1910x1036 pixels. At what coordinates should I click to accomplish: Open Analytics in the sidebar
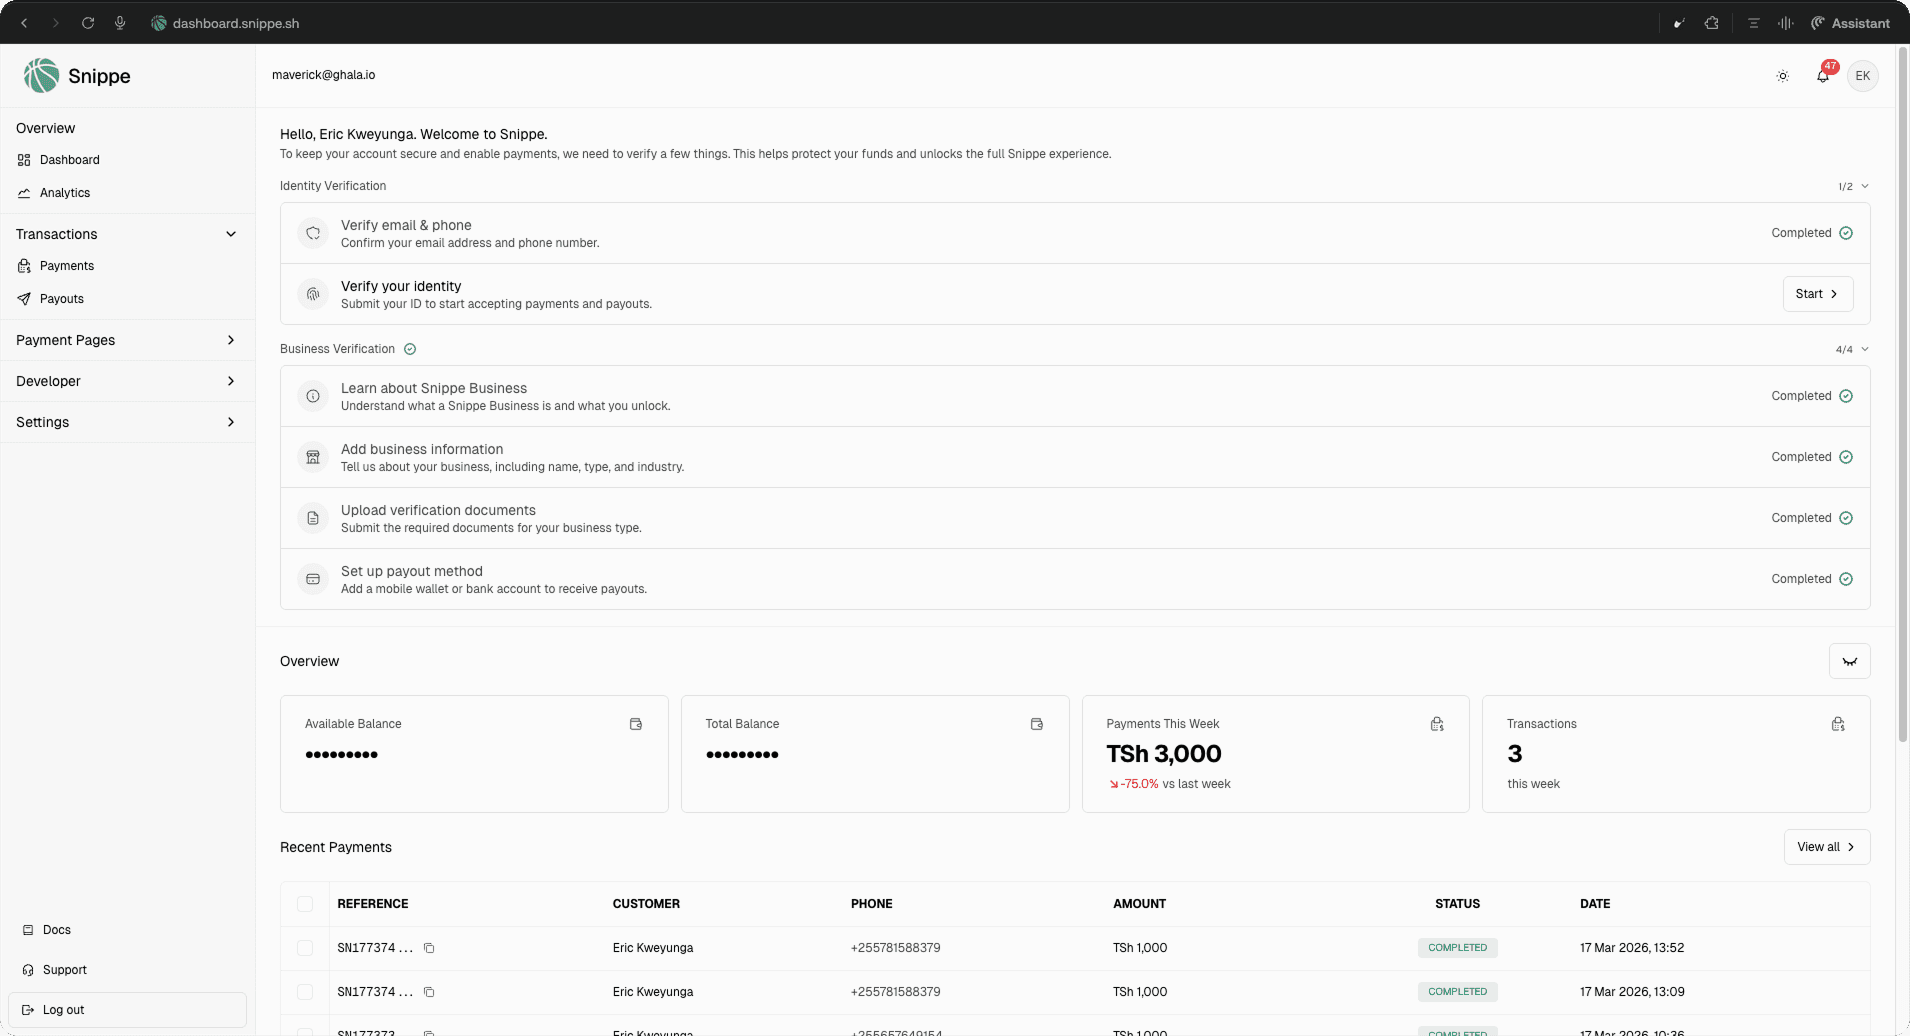pyautogui.click(x=65, y=192)
